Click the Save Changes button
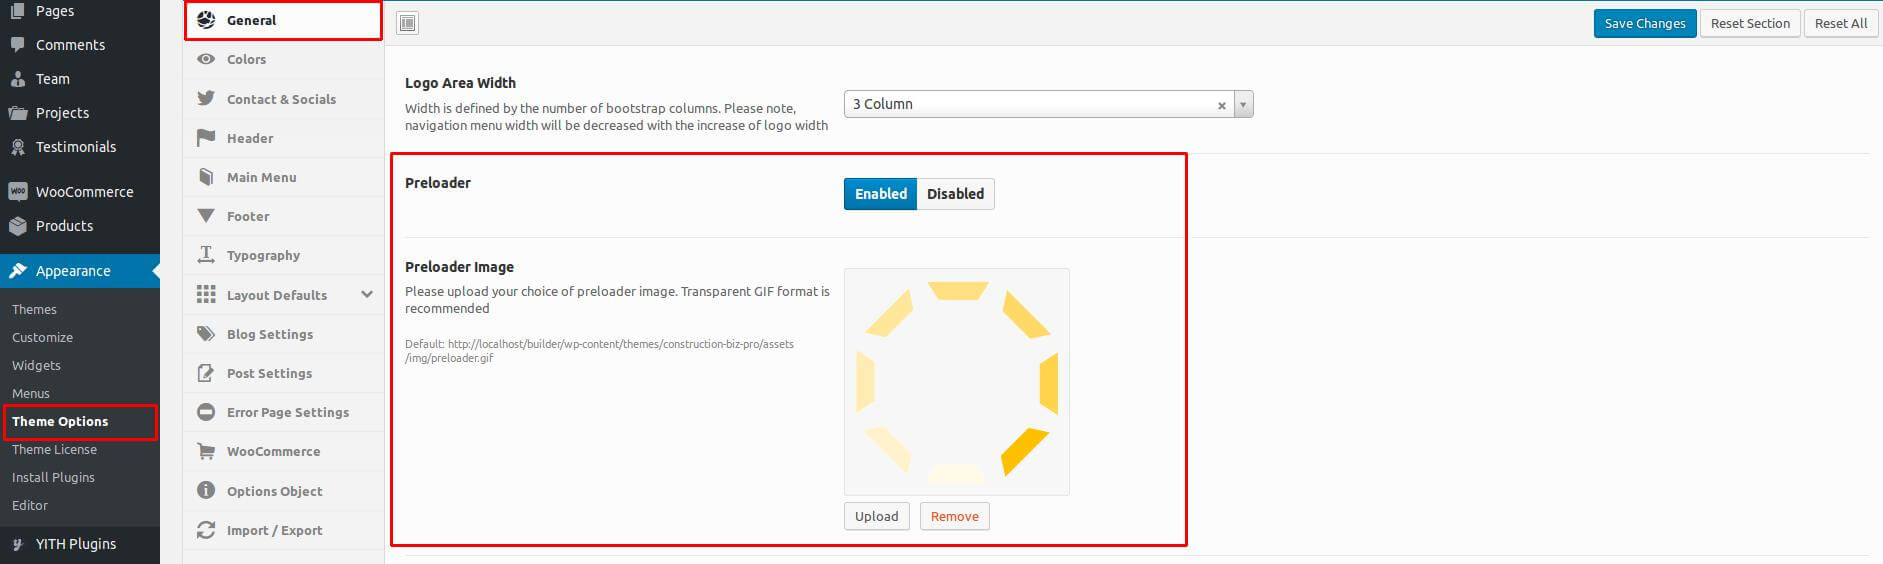Image resolution: width=1883 pixels, height=564 pixels. click(x=1645, y=23)
